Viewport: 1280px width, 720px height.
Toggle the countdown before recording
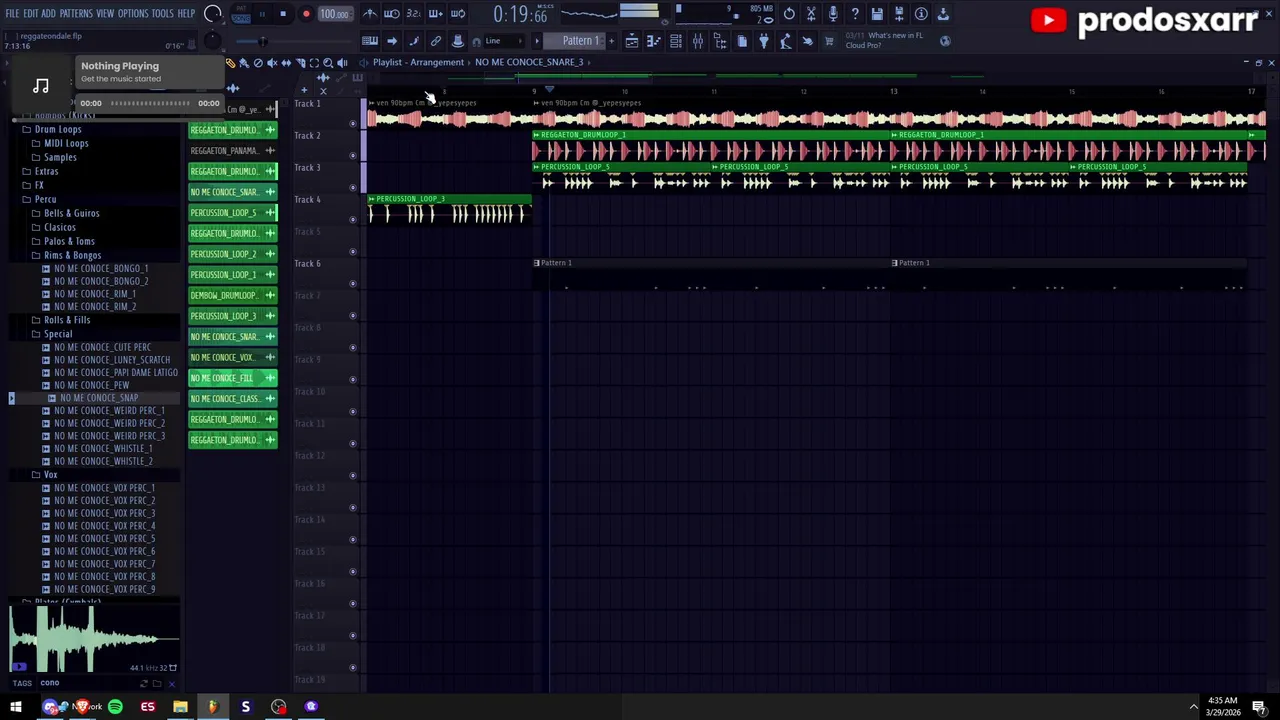(x=413, y=14)
